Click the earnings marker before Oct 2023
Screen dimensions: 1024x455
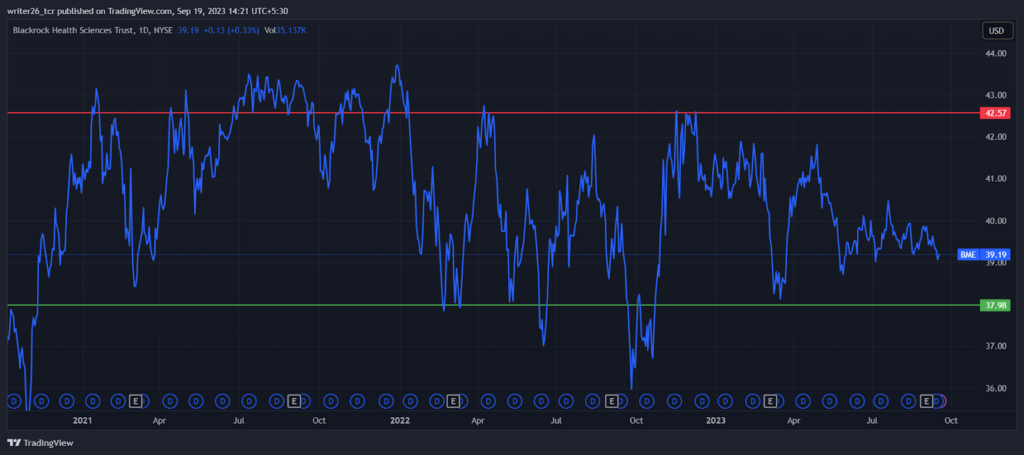[926, 401]
